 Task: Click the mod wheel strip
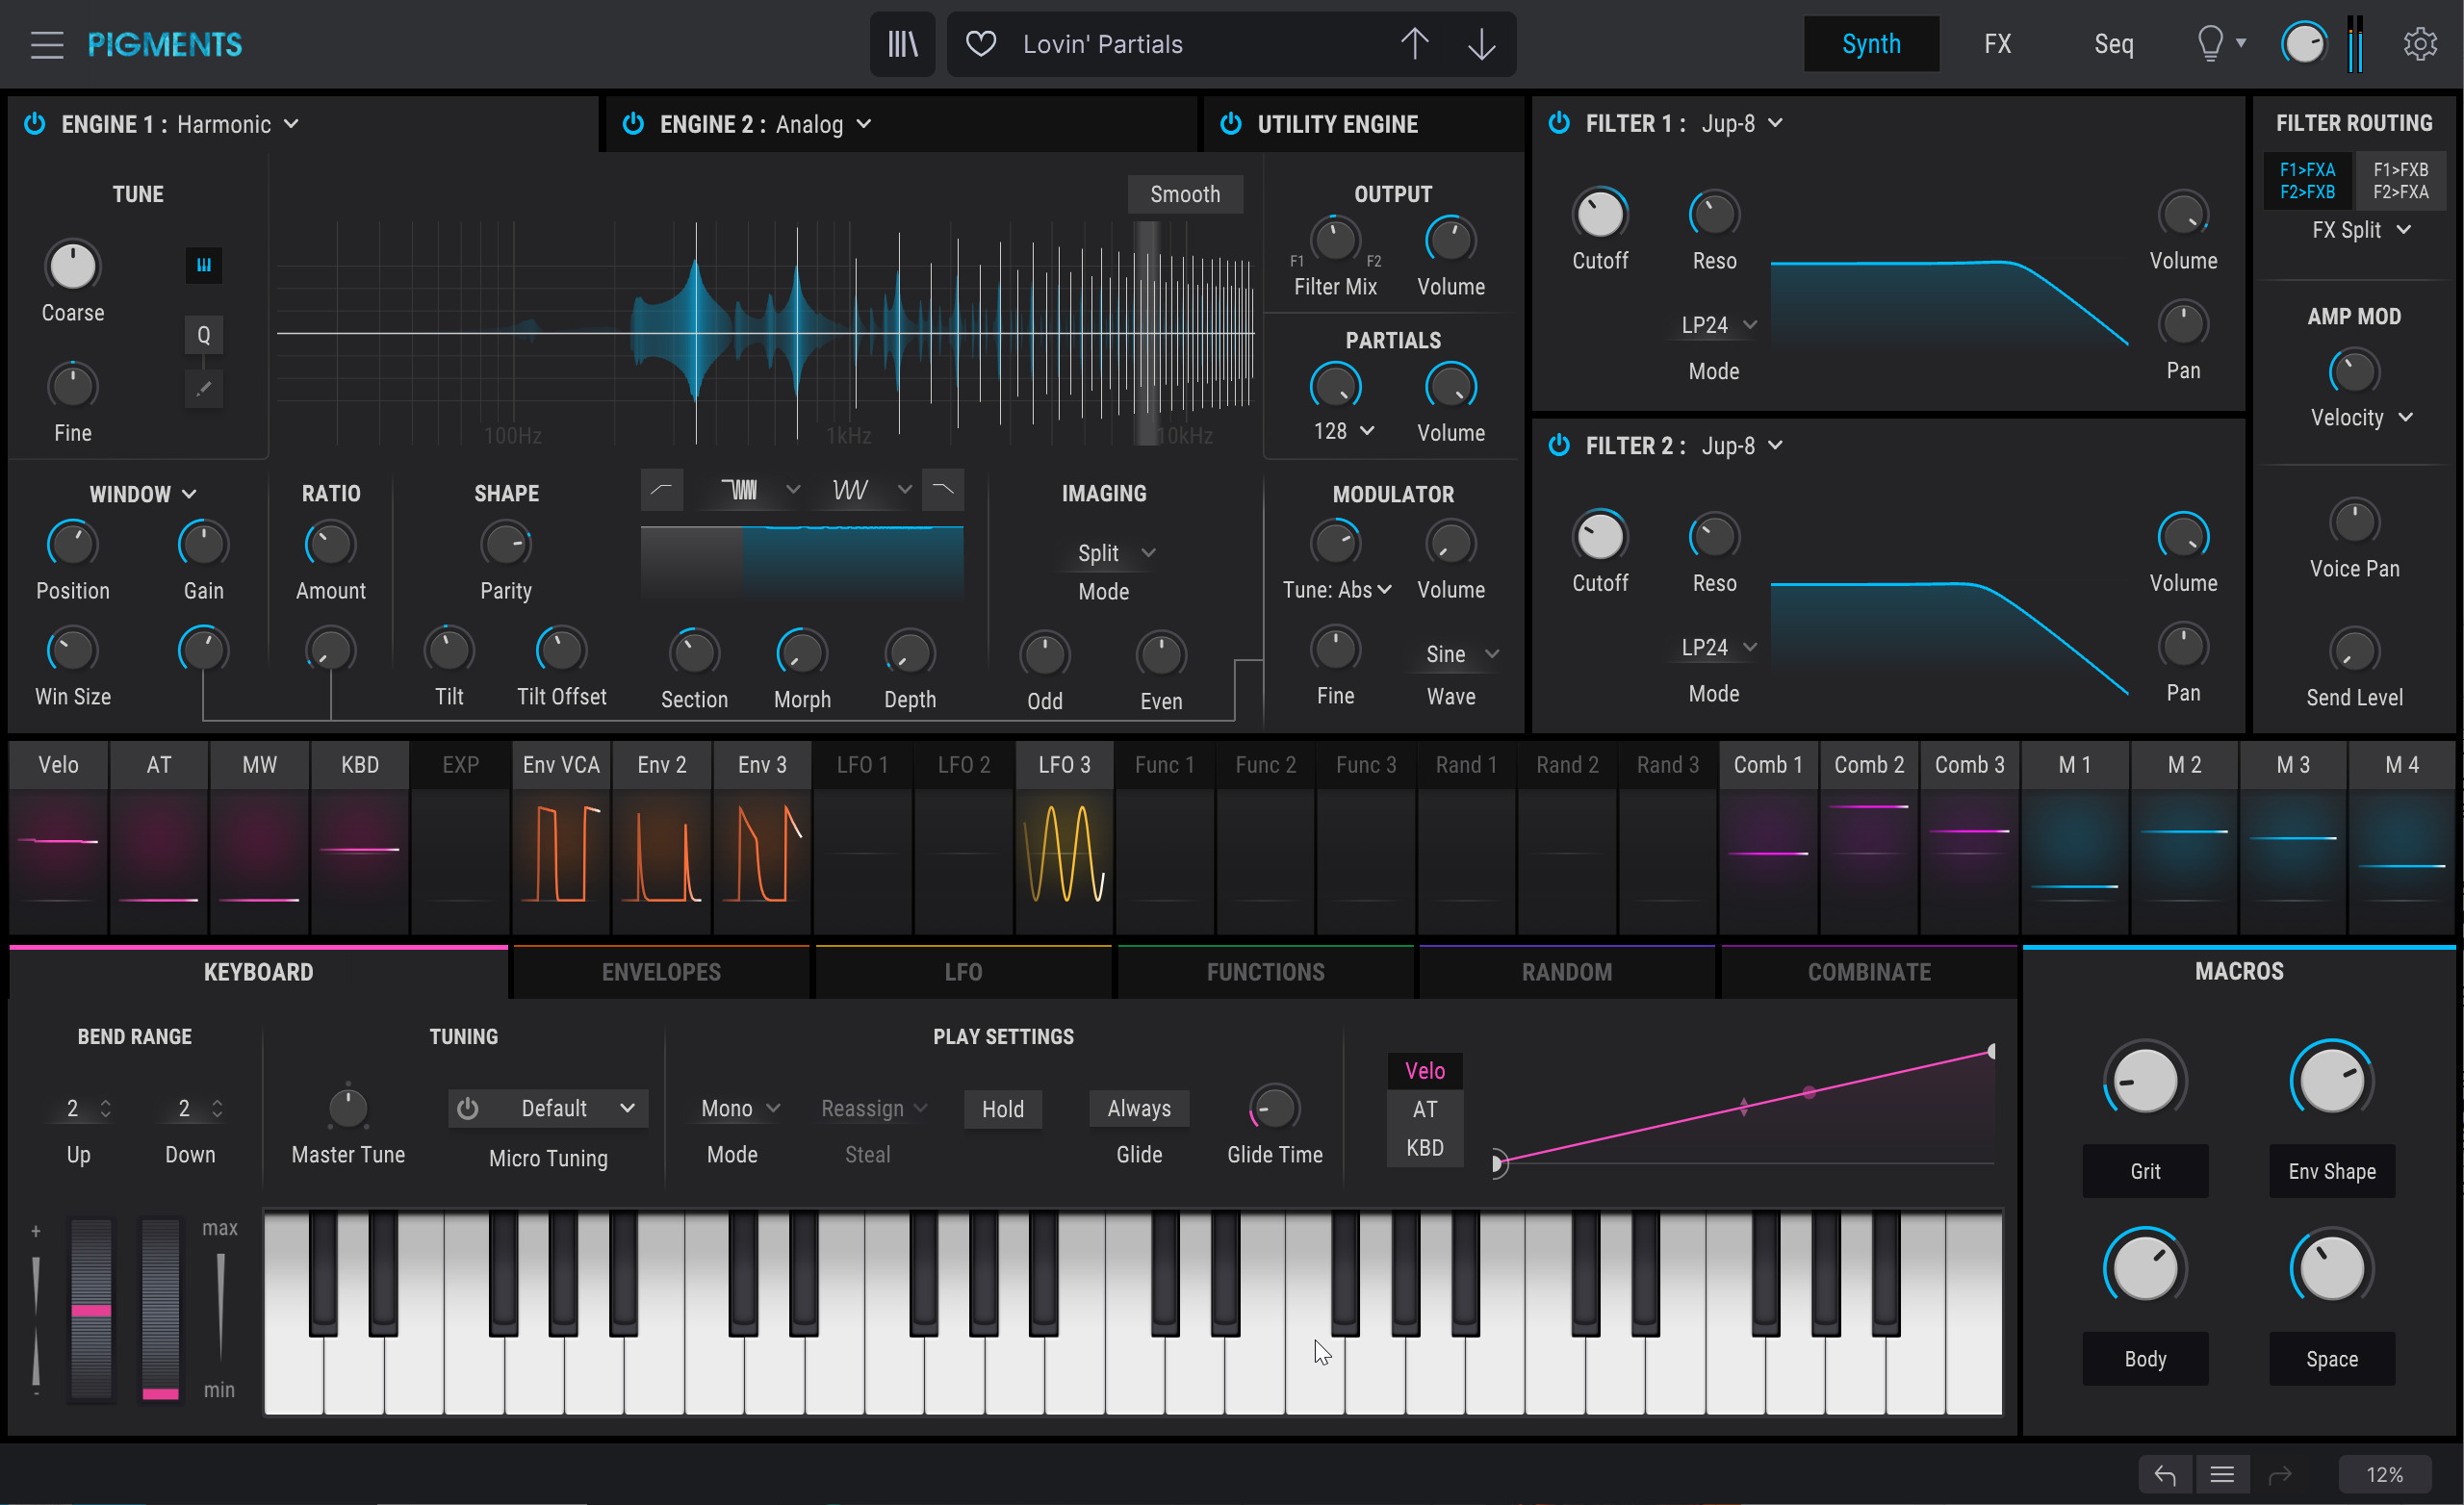(160, 1309)
